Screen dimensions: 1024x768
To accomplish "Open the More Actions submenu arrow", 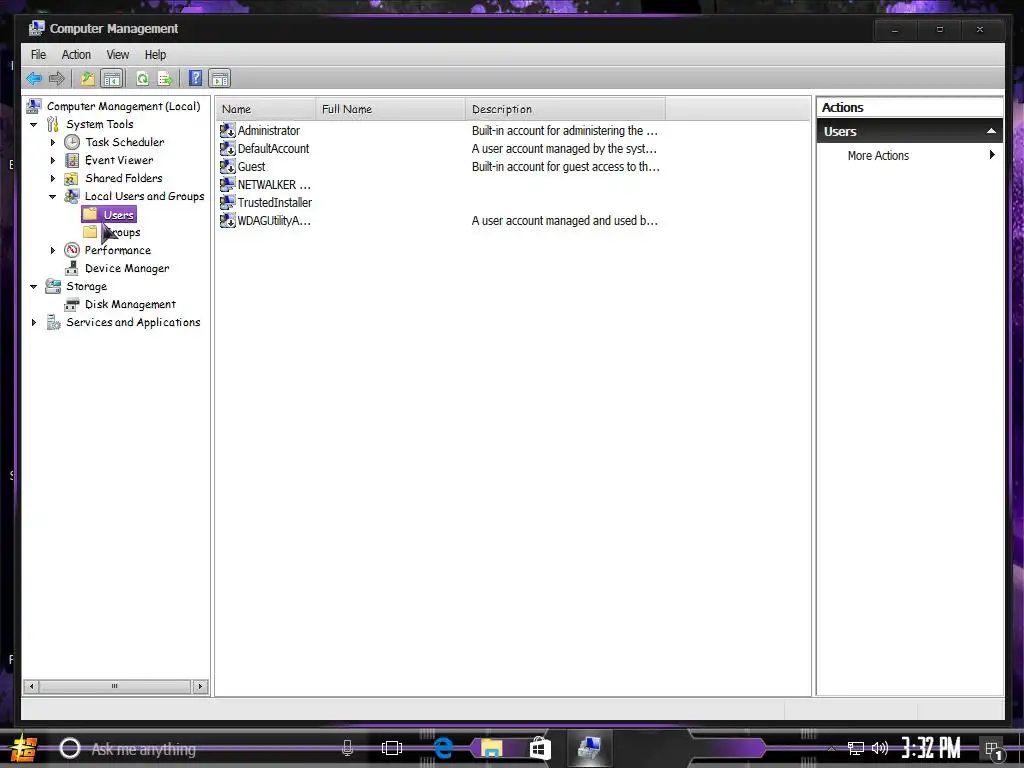I will pos(992,155).
